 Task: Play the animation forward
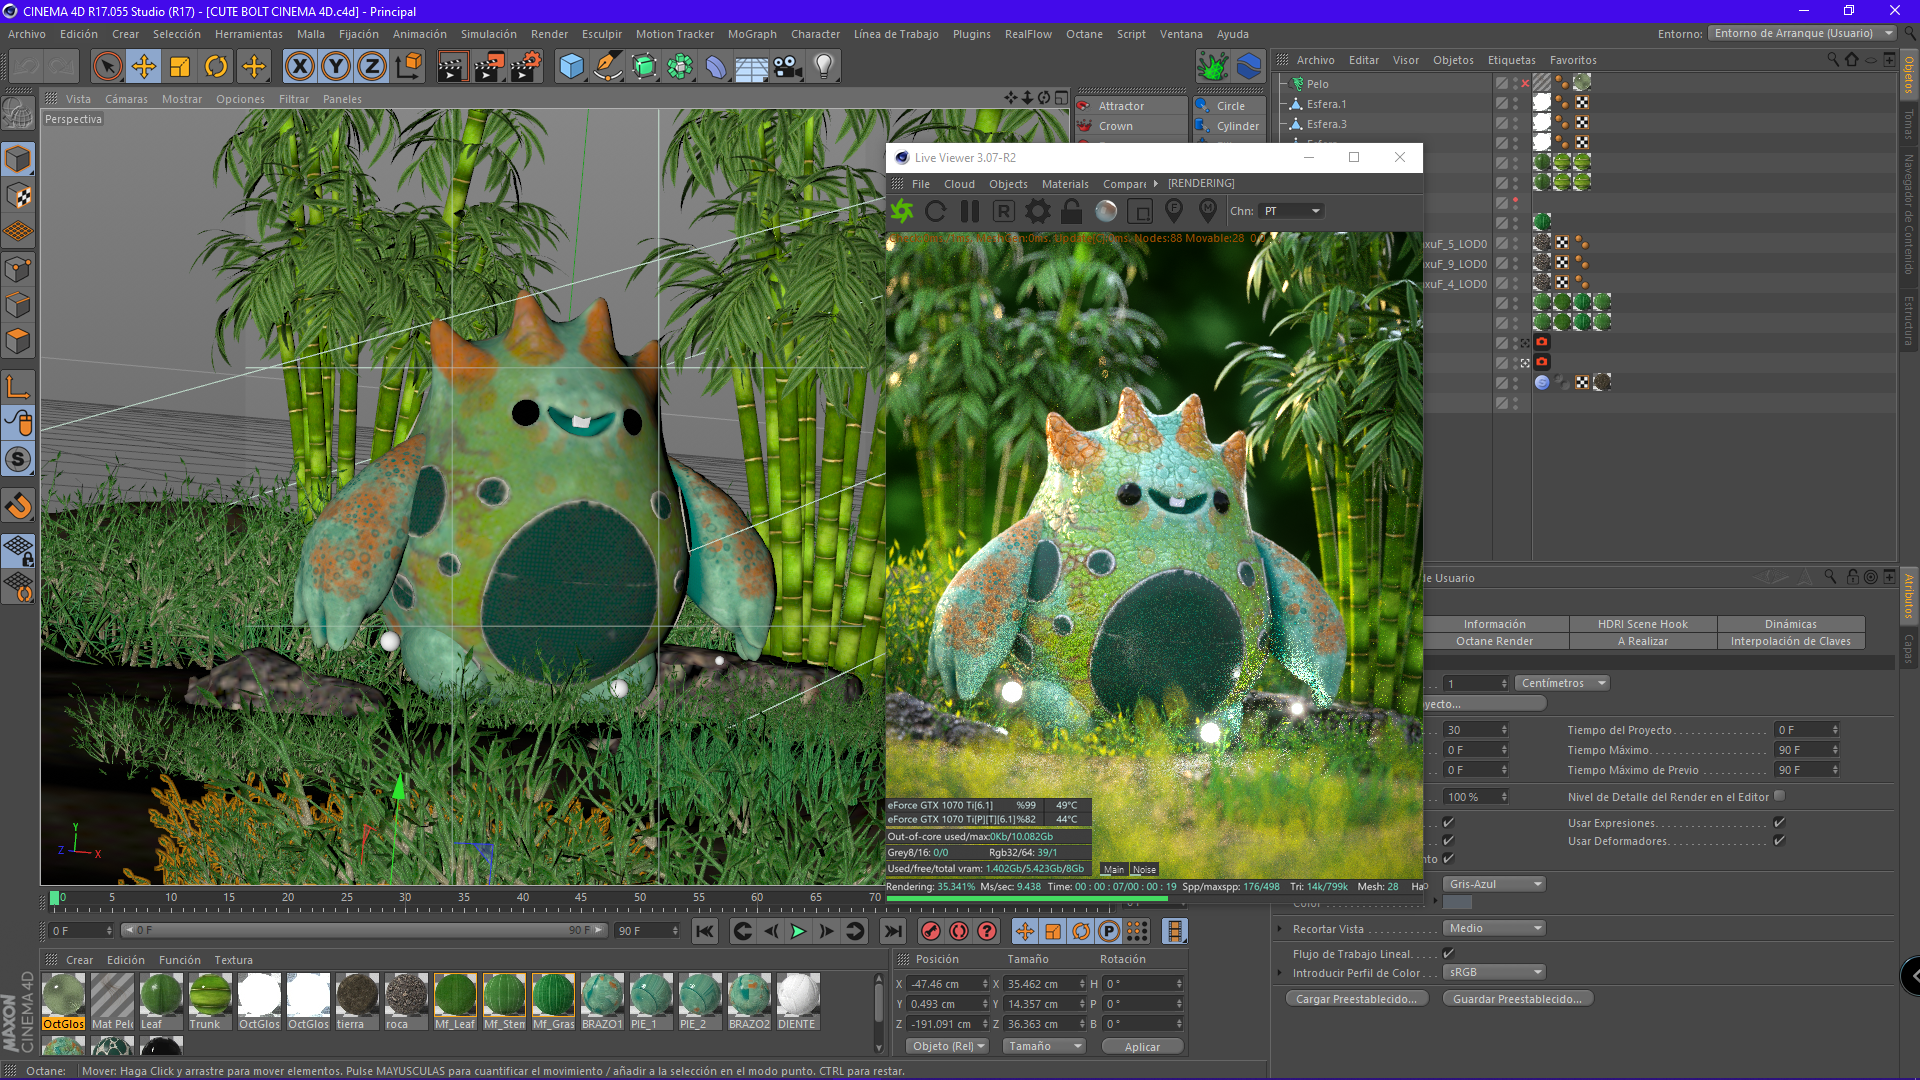point(798,931)
